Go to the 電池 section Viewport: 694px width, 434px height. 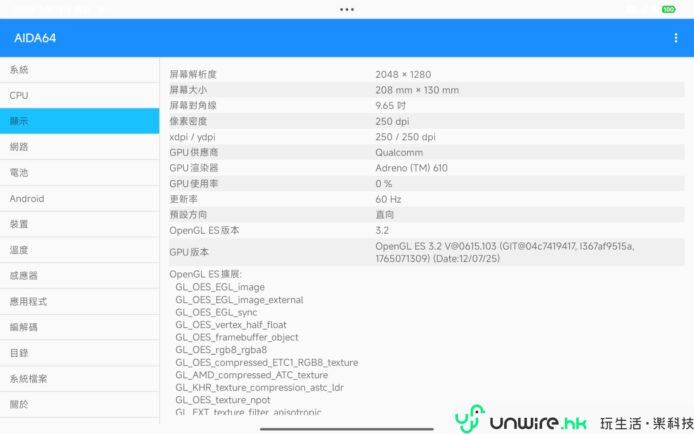point(80,173)
